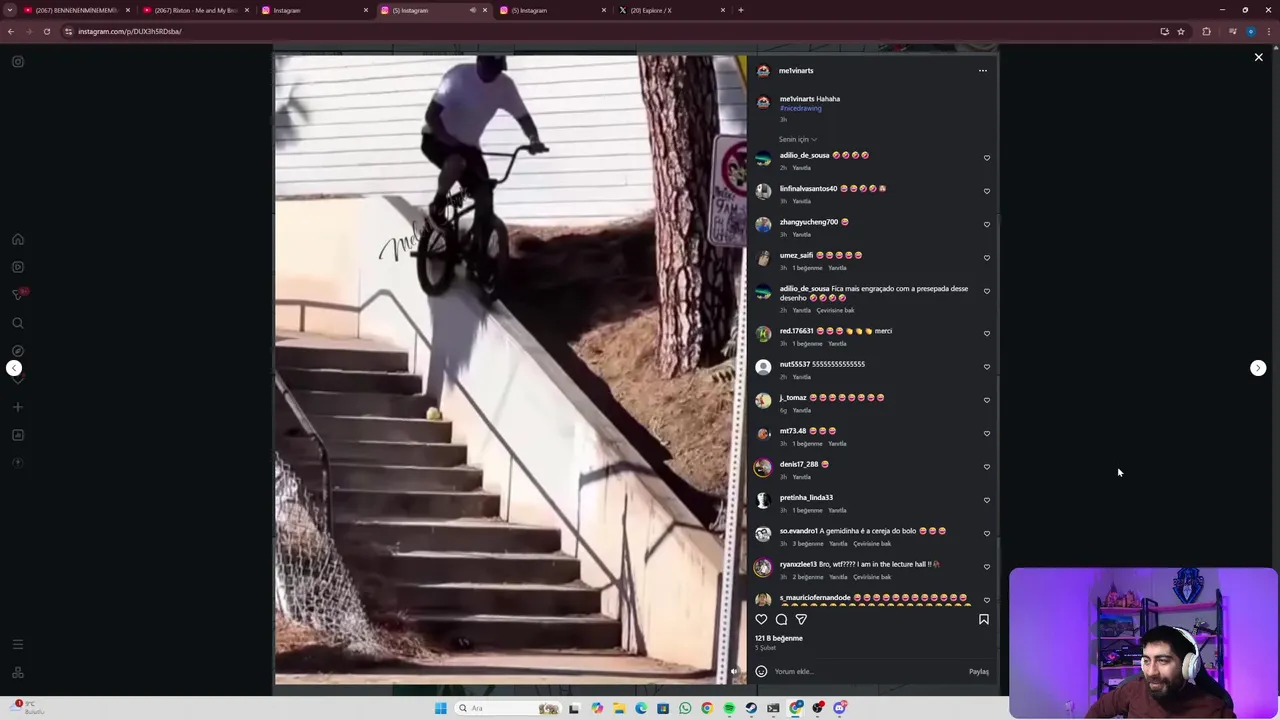Open the Instagram logo in the left sidebar
The width and height of the screenshot is (1280, 720).
pyautogui.click(x=17, y=62)
